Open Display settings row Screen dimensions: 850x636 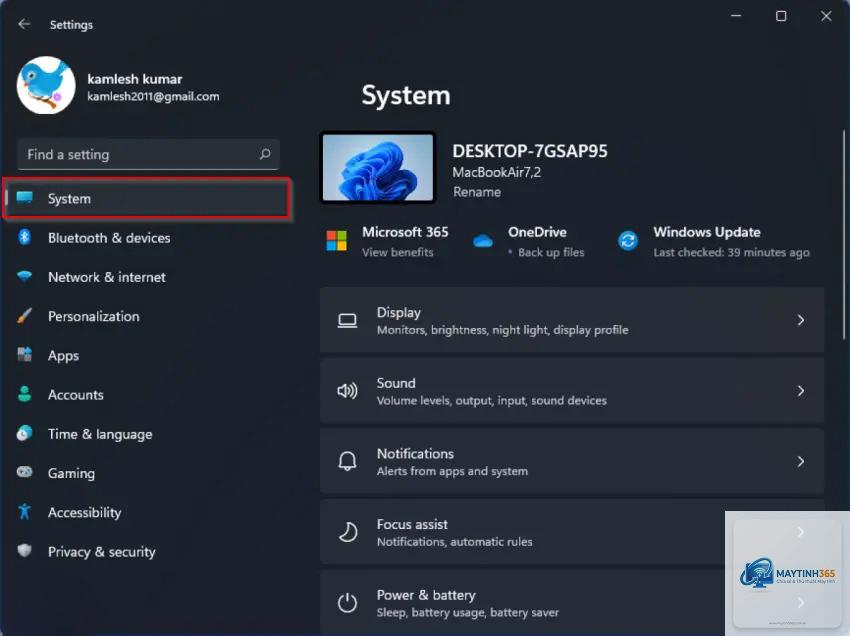point(572,320)
